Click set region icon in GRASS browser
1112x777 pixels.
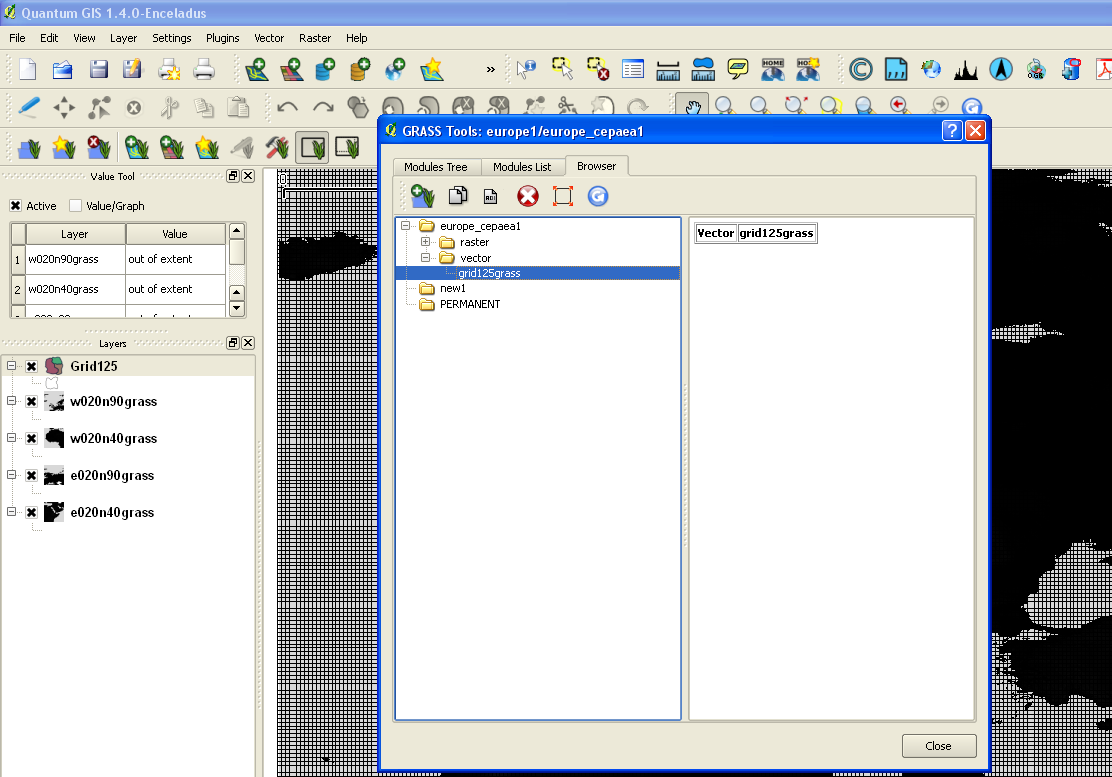[x=562, y=196]
